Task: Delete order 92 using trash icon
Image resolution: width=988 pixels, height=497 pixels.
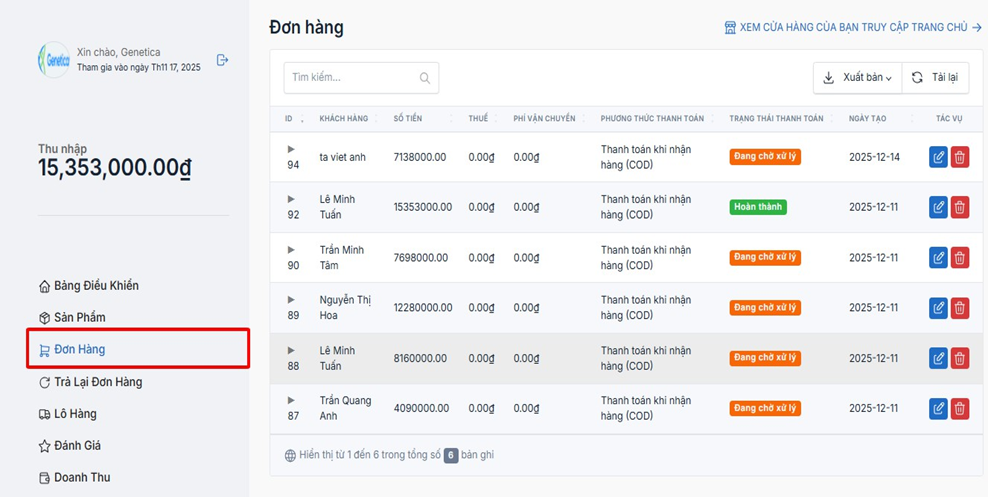Action: point(960,207)
